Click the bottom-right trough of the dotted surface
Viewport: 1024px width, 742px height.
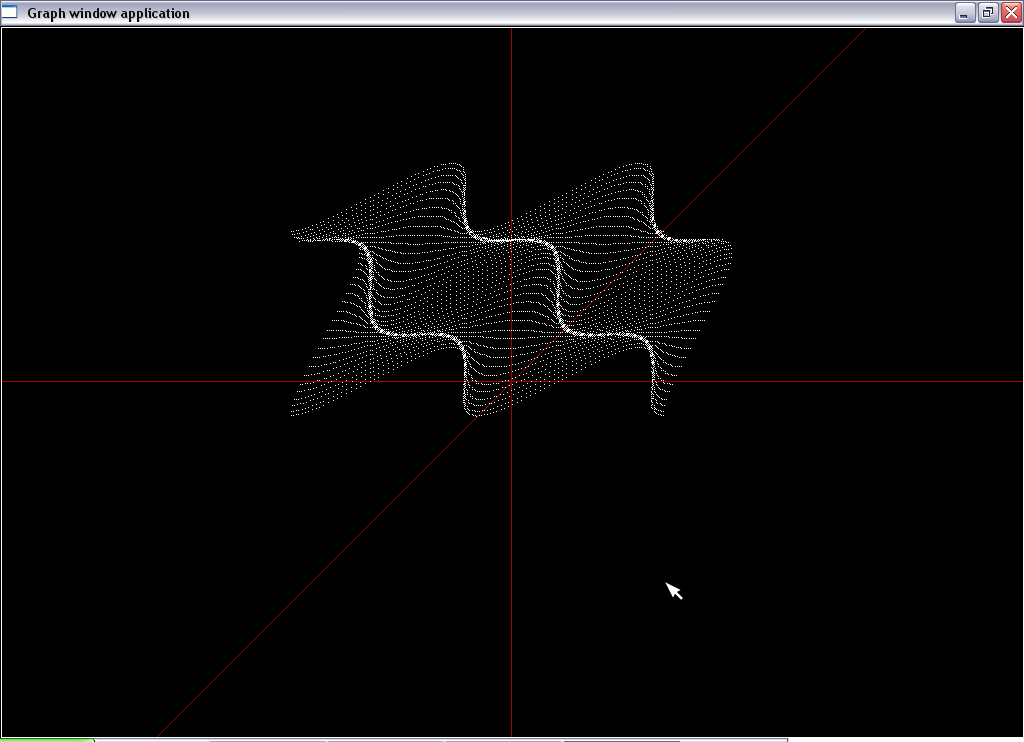[658, 411]
